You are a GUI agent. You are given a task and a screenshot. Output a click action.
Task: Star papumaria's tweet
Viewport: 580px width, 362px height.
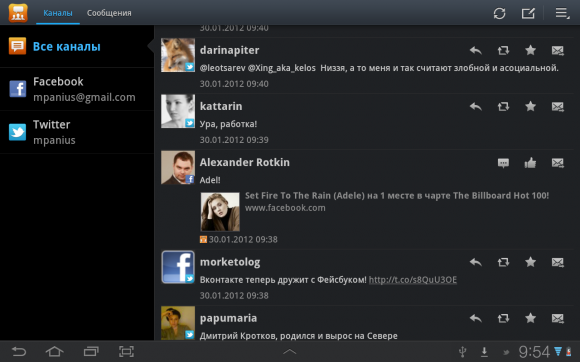pyautogui.click(x=530, y=318)
